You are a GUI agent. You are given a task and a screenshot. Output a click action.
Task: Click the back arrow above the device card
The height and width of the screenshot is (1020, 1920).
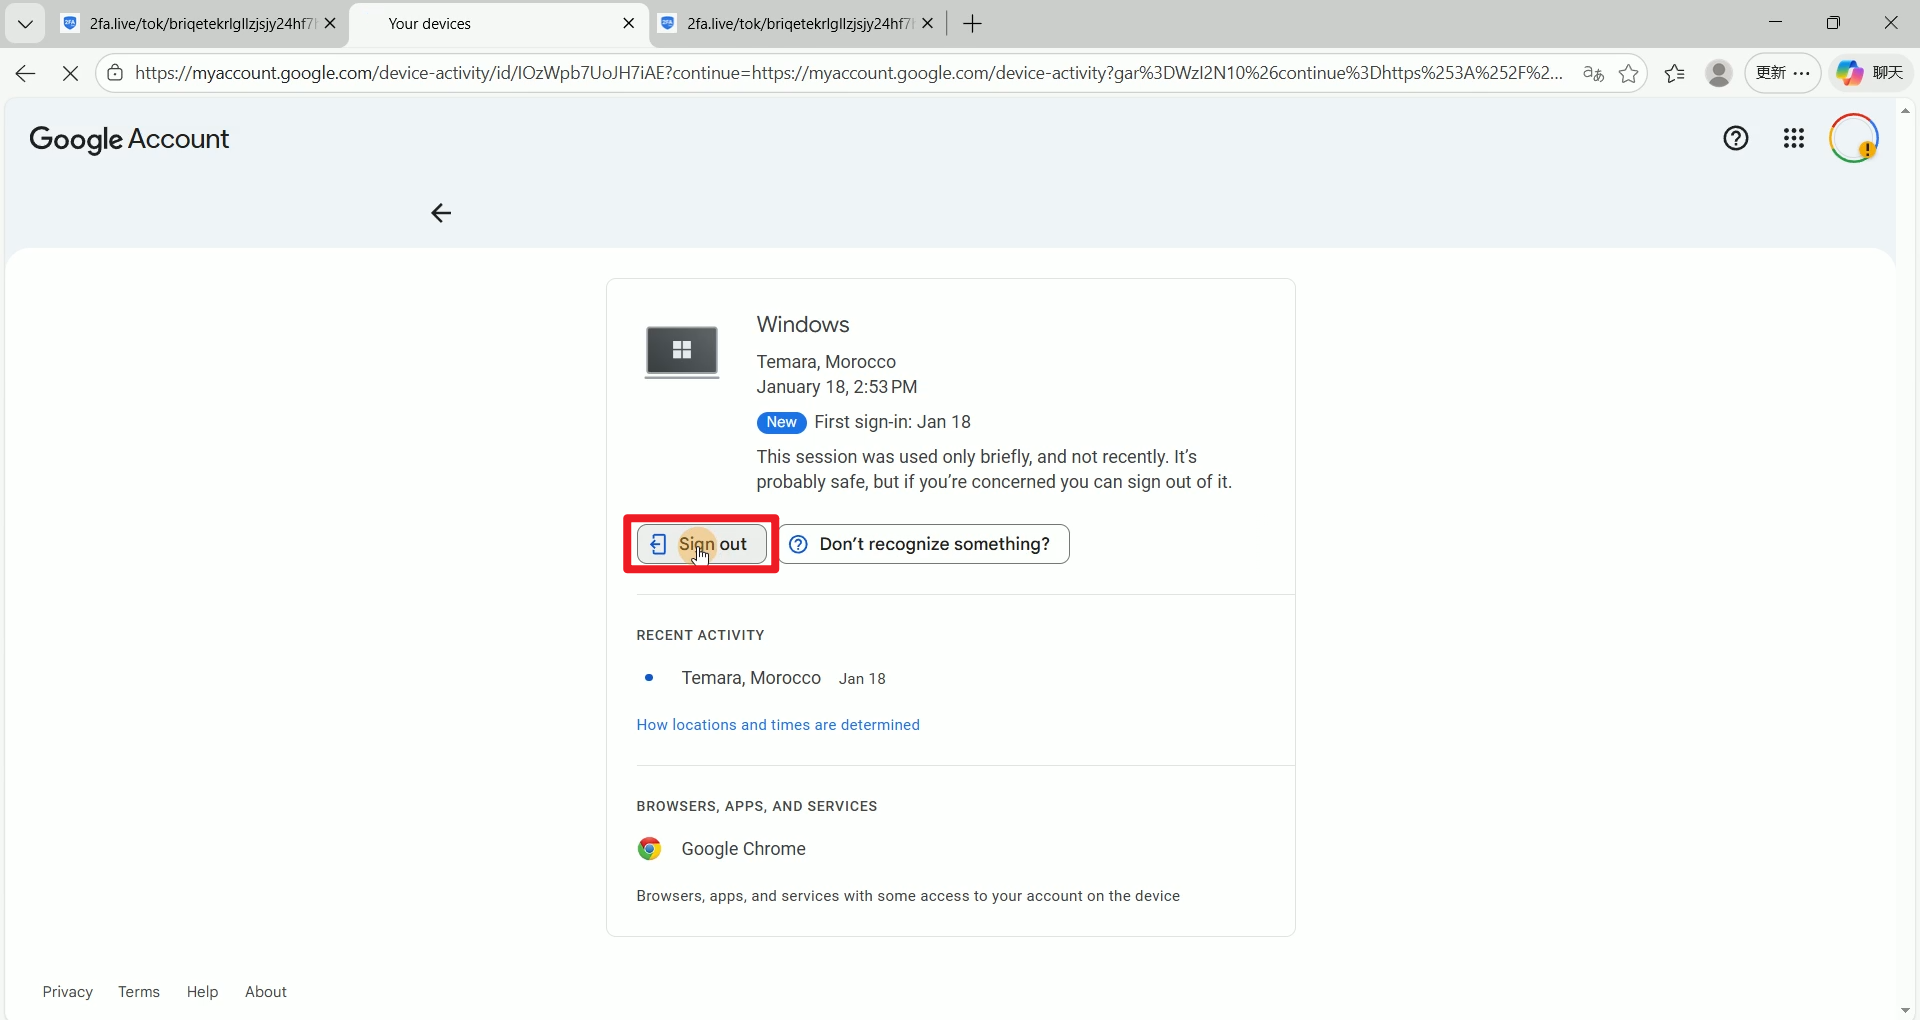pyautogui.click(x=441, y=213)
